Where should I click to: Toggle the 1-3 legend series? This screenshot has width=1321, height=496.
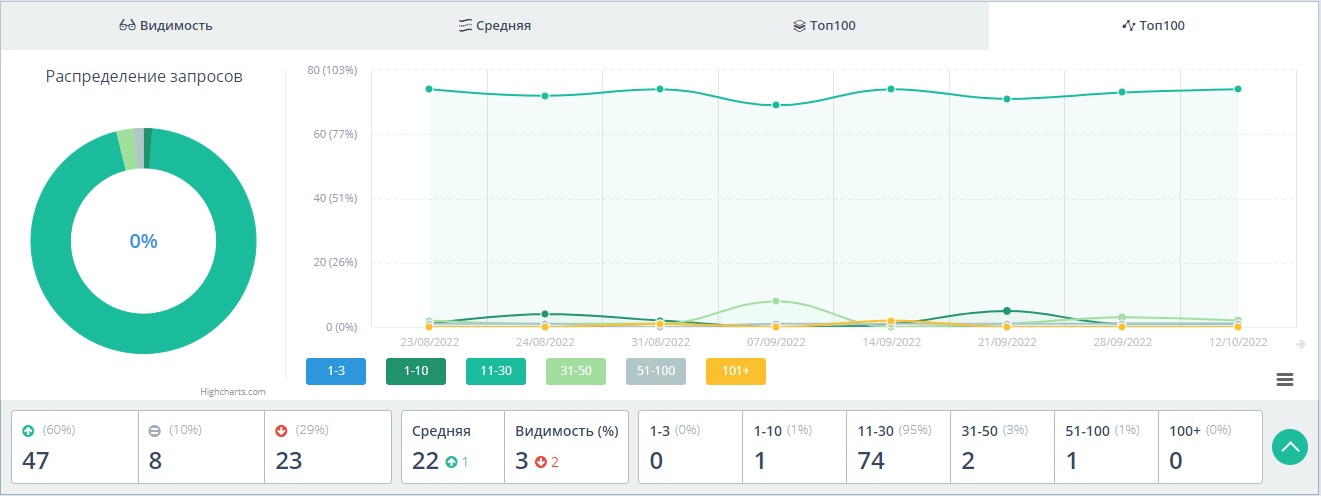(x=336, y=371)
